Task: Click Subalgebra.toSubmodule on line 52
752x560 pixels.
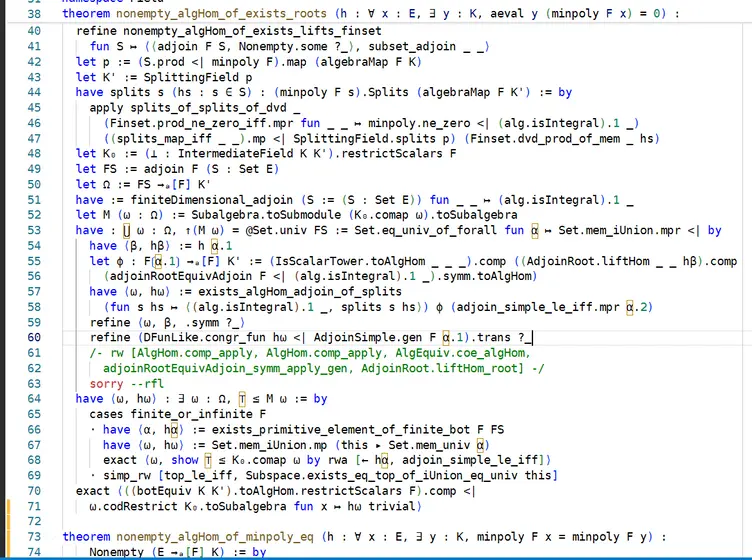Action: [266, 215]
